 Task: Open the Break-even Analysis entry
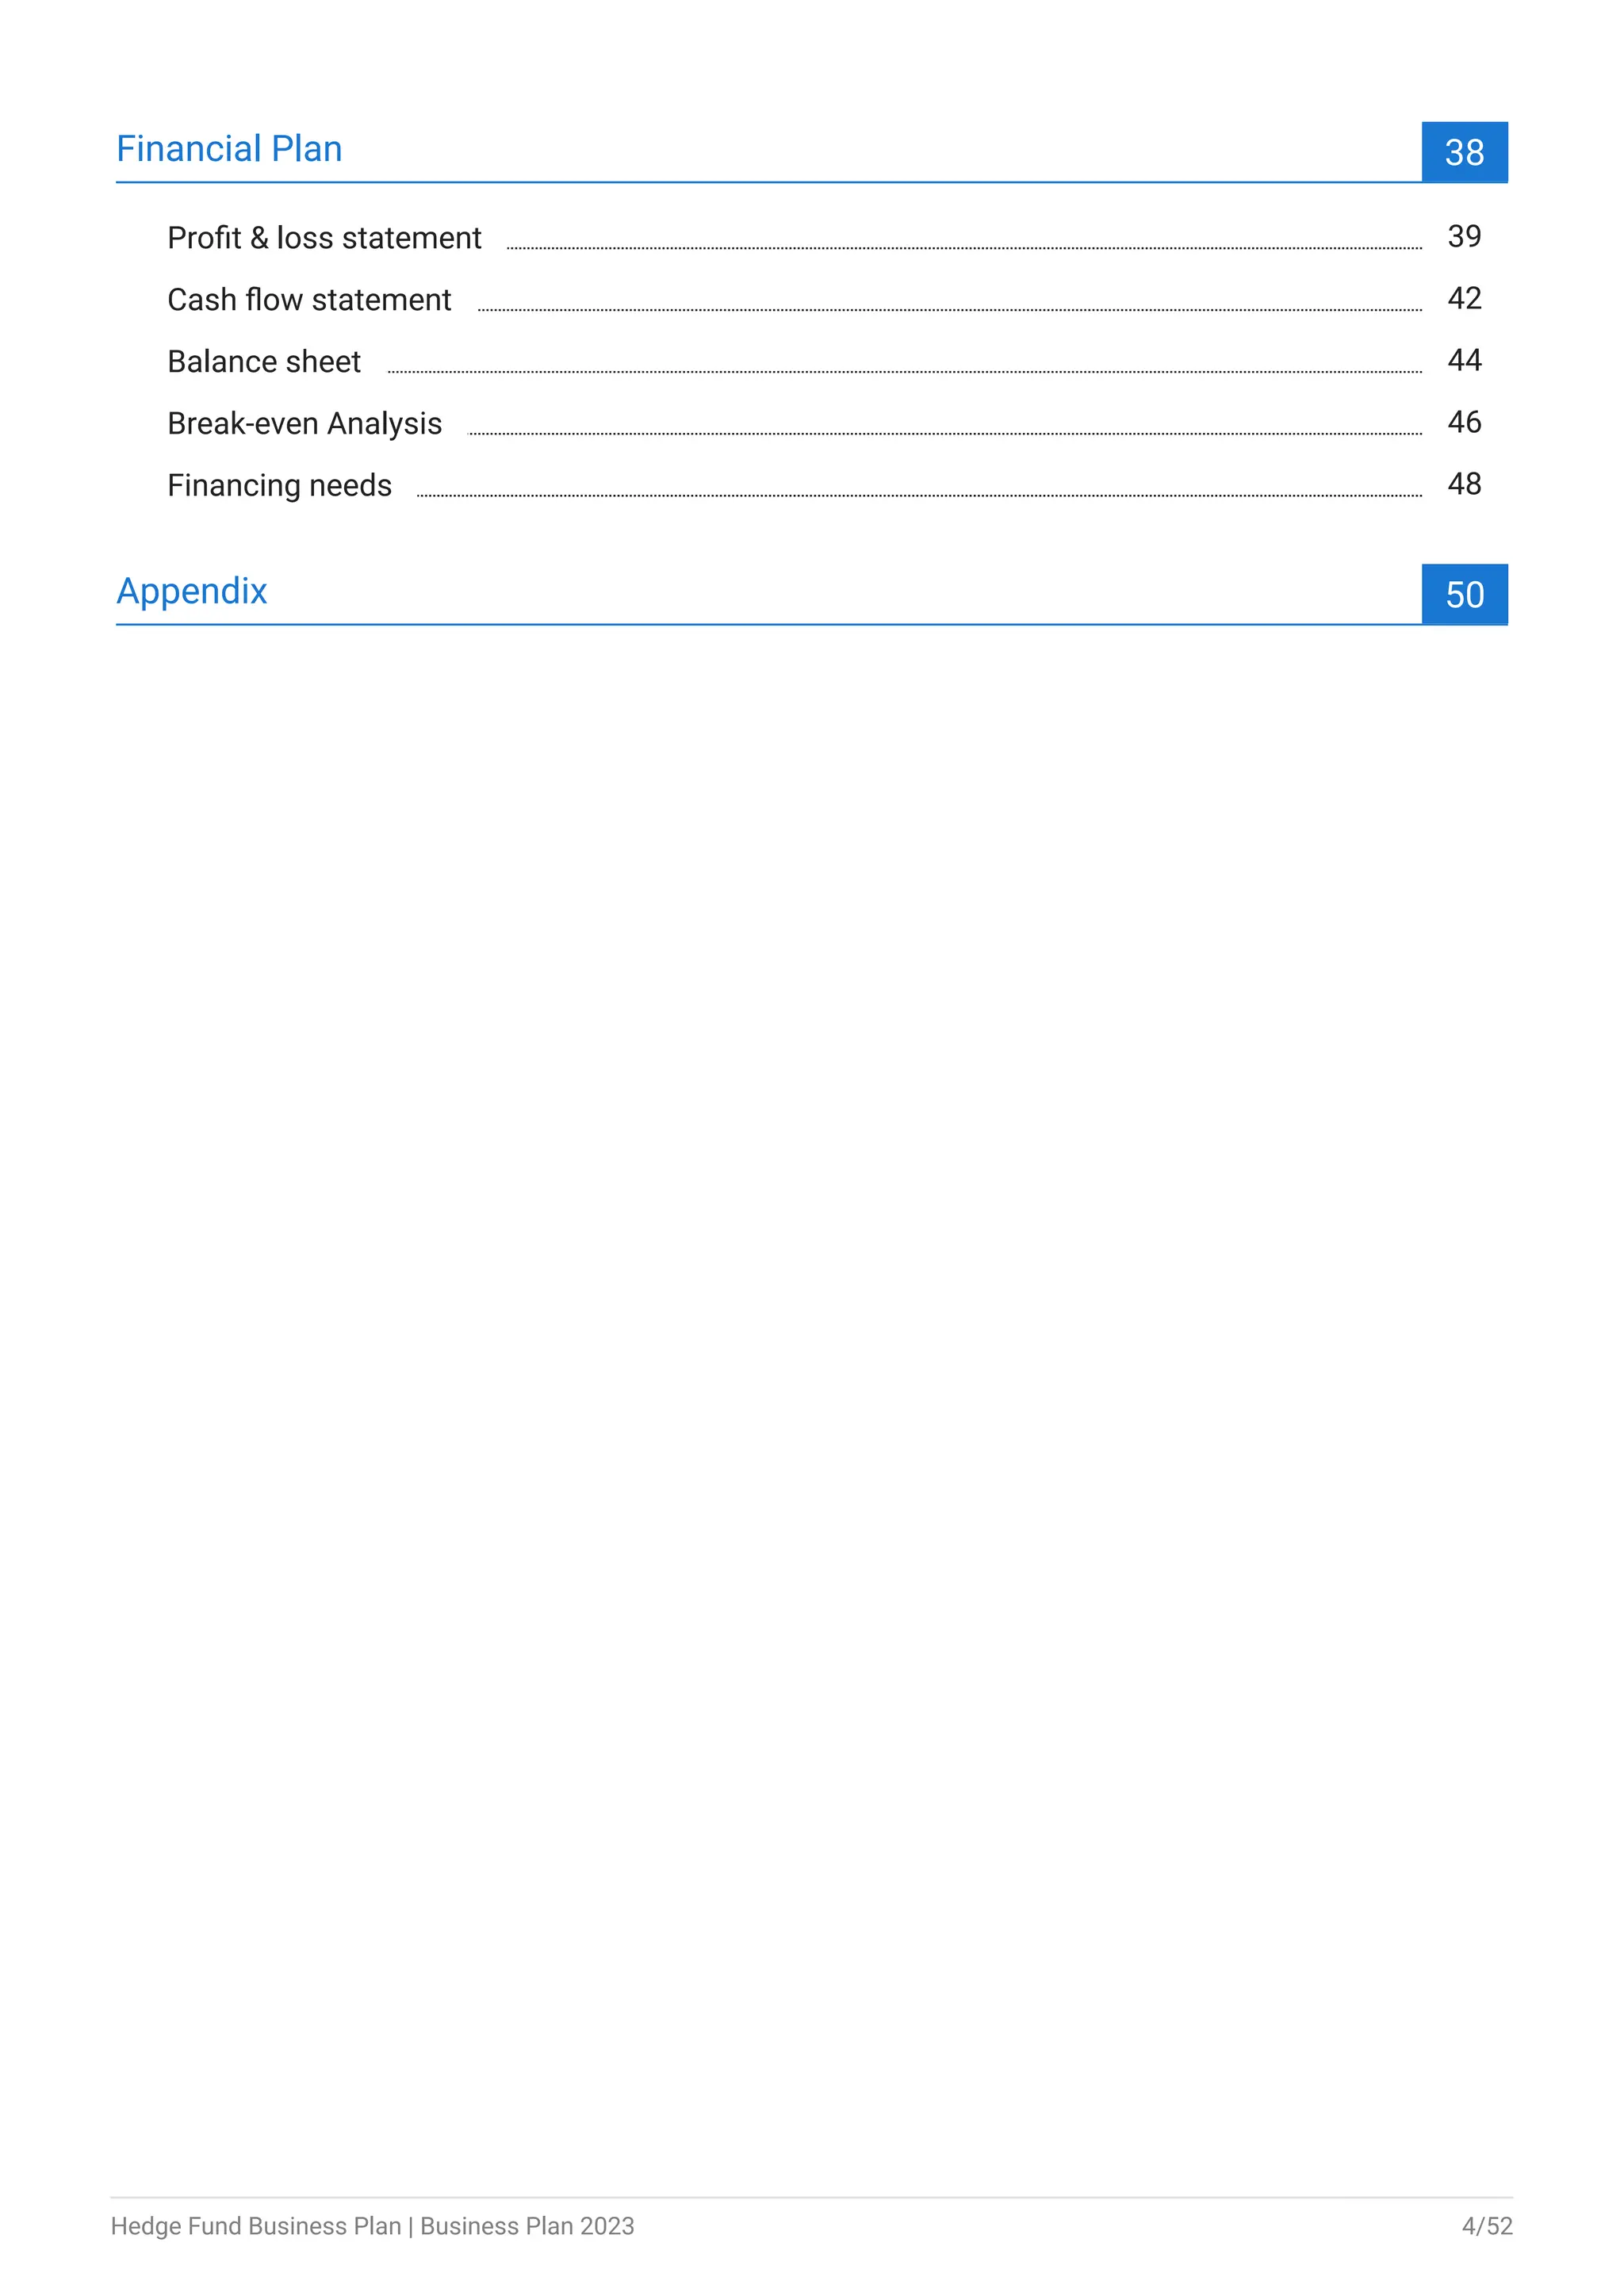(304, 424)
